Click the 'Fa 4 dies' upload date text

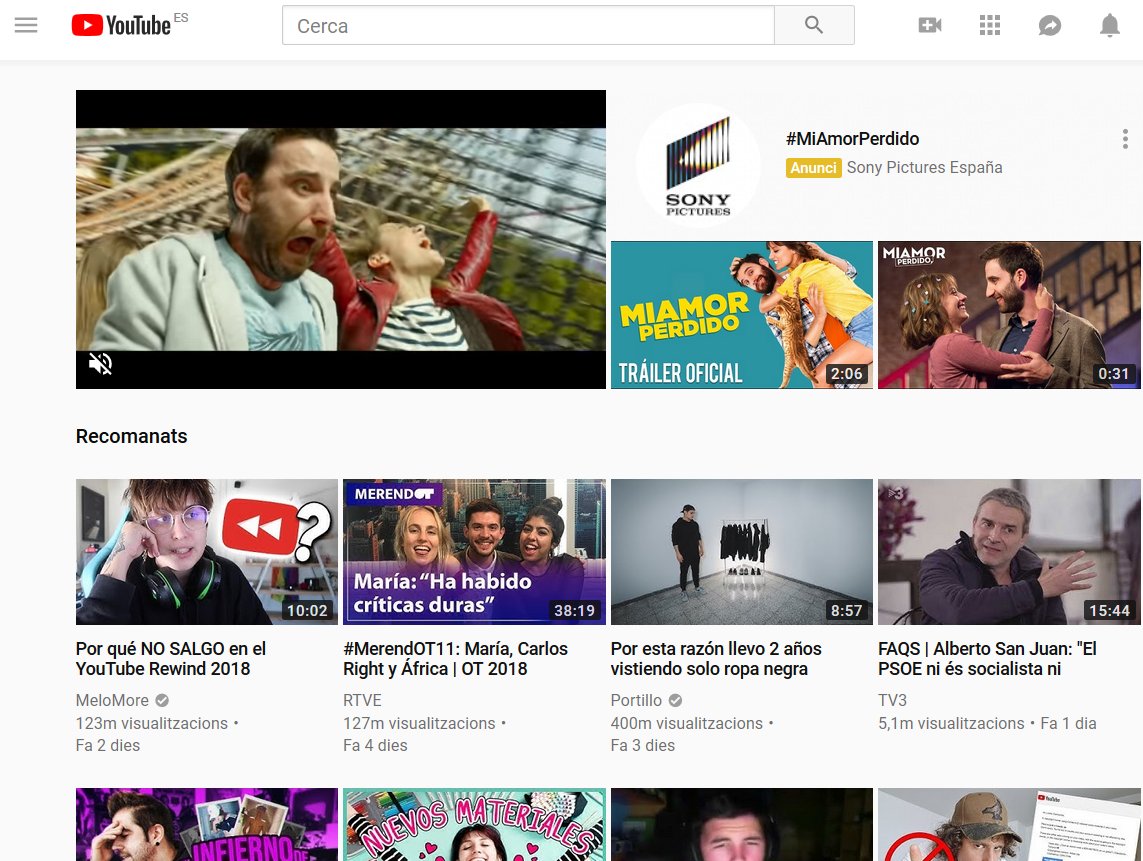click(x=375, y=745)
